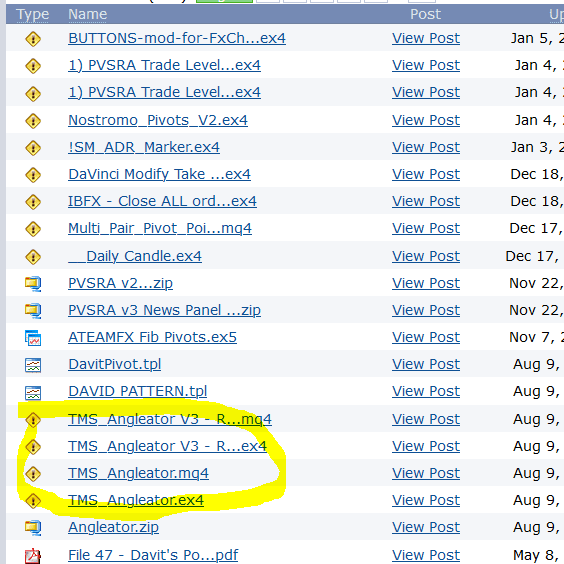
Task: Open the __Daily Candle.ex4 attachment
Action: tap(135, 256)
